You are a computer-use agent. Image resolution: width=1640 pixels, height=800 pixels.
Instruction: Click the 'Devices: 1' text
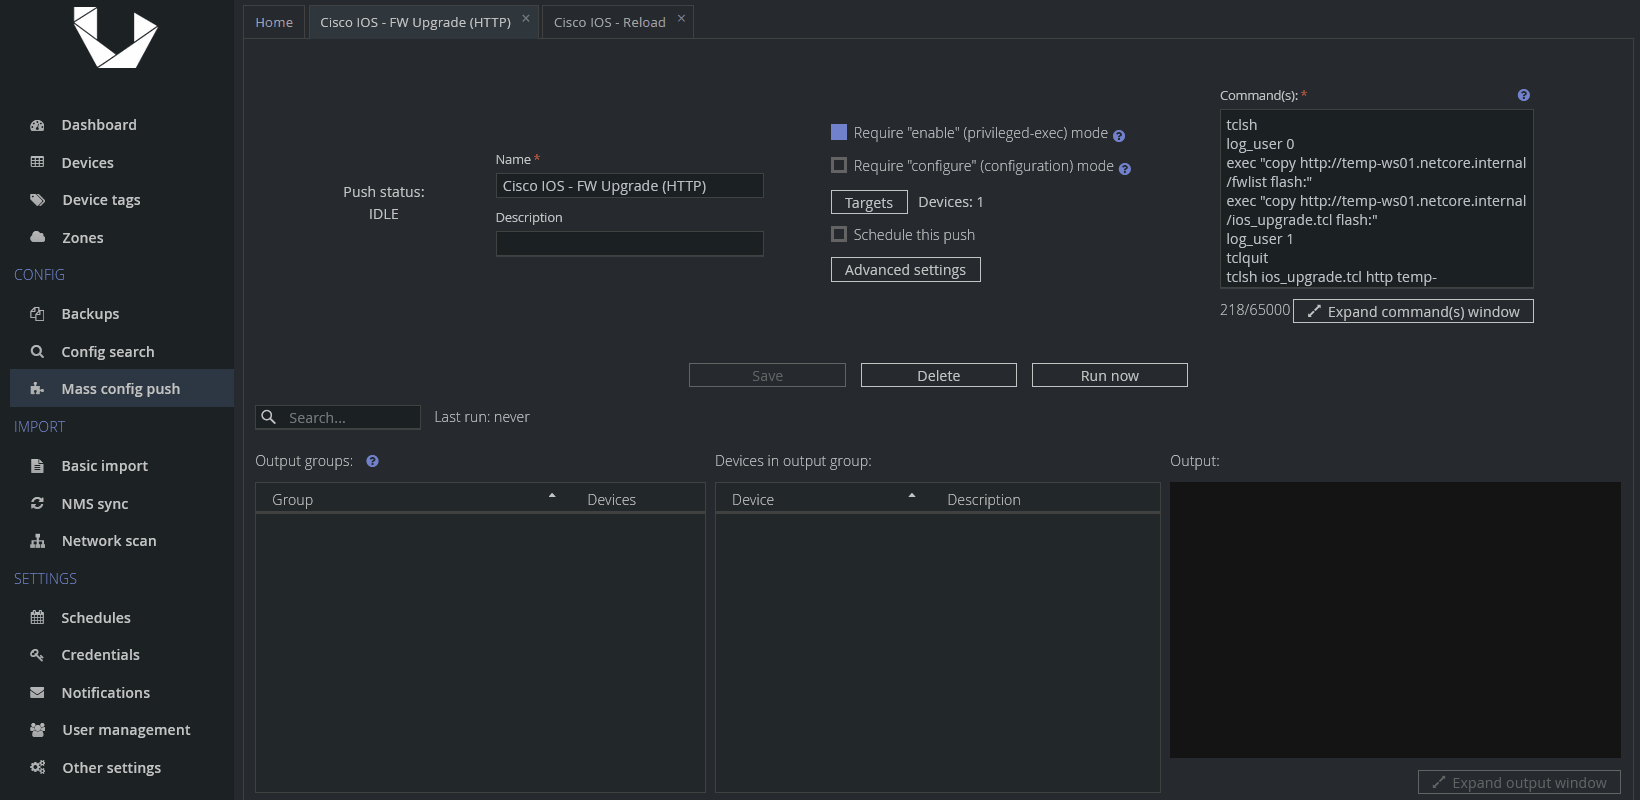(x=951, y=202)
